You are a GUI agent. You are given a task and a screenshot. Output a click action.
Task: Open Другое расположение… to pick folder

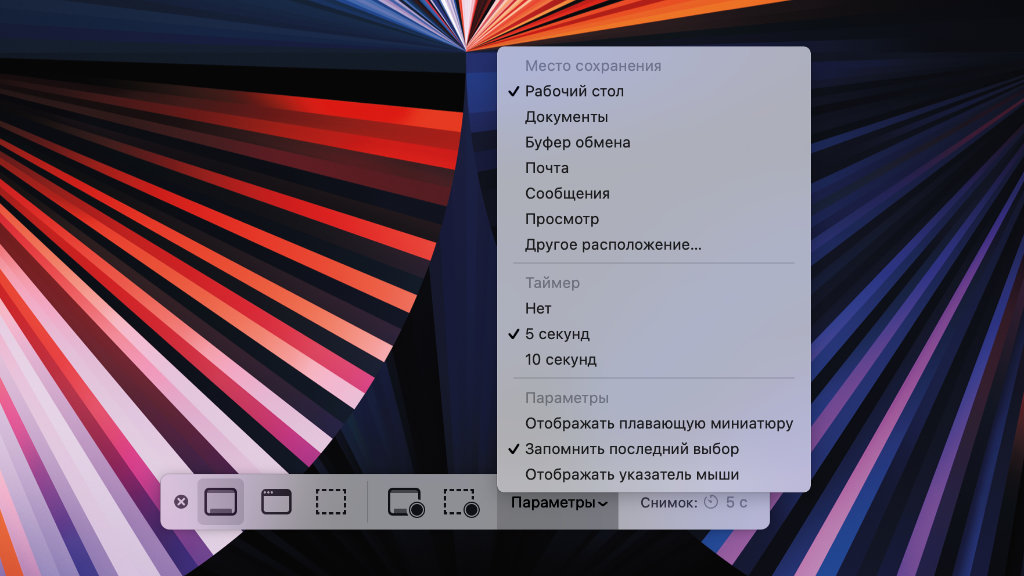[x=613, y=245]
